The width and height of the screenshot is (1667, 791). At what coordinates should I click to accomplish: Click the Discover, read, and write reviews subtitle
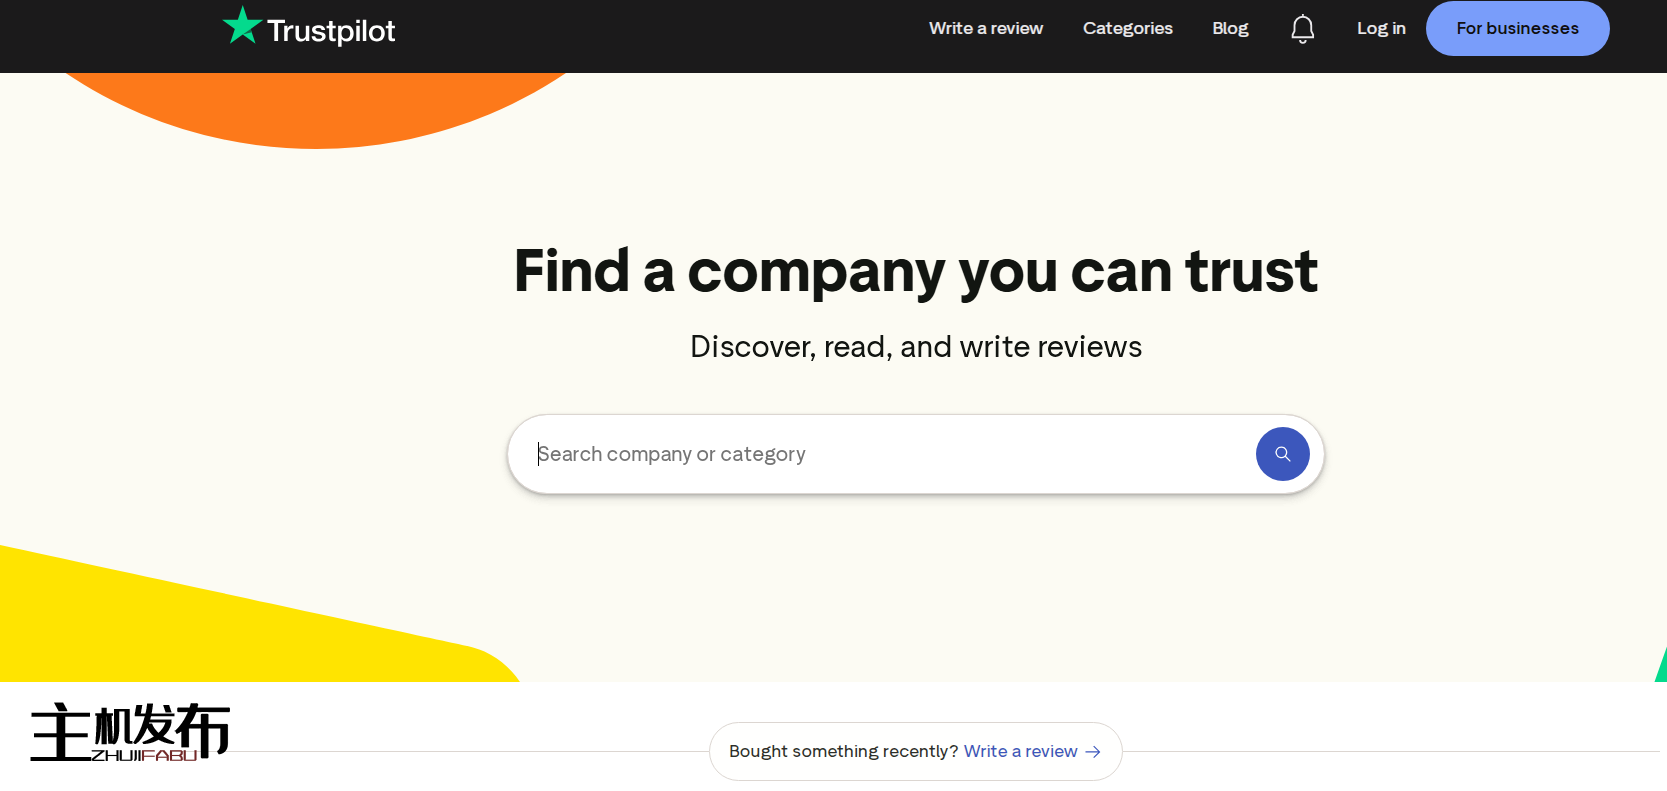(915, 347)
